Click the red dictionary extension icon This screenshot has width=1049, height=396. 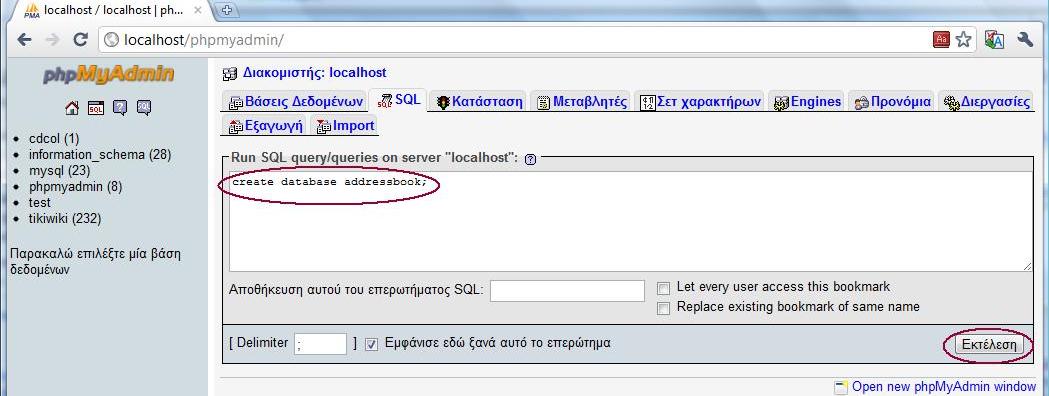click(941, 39)
